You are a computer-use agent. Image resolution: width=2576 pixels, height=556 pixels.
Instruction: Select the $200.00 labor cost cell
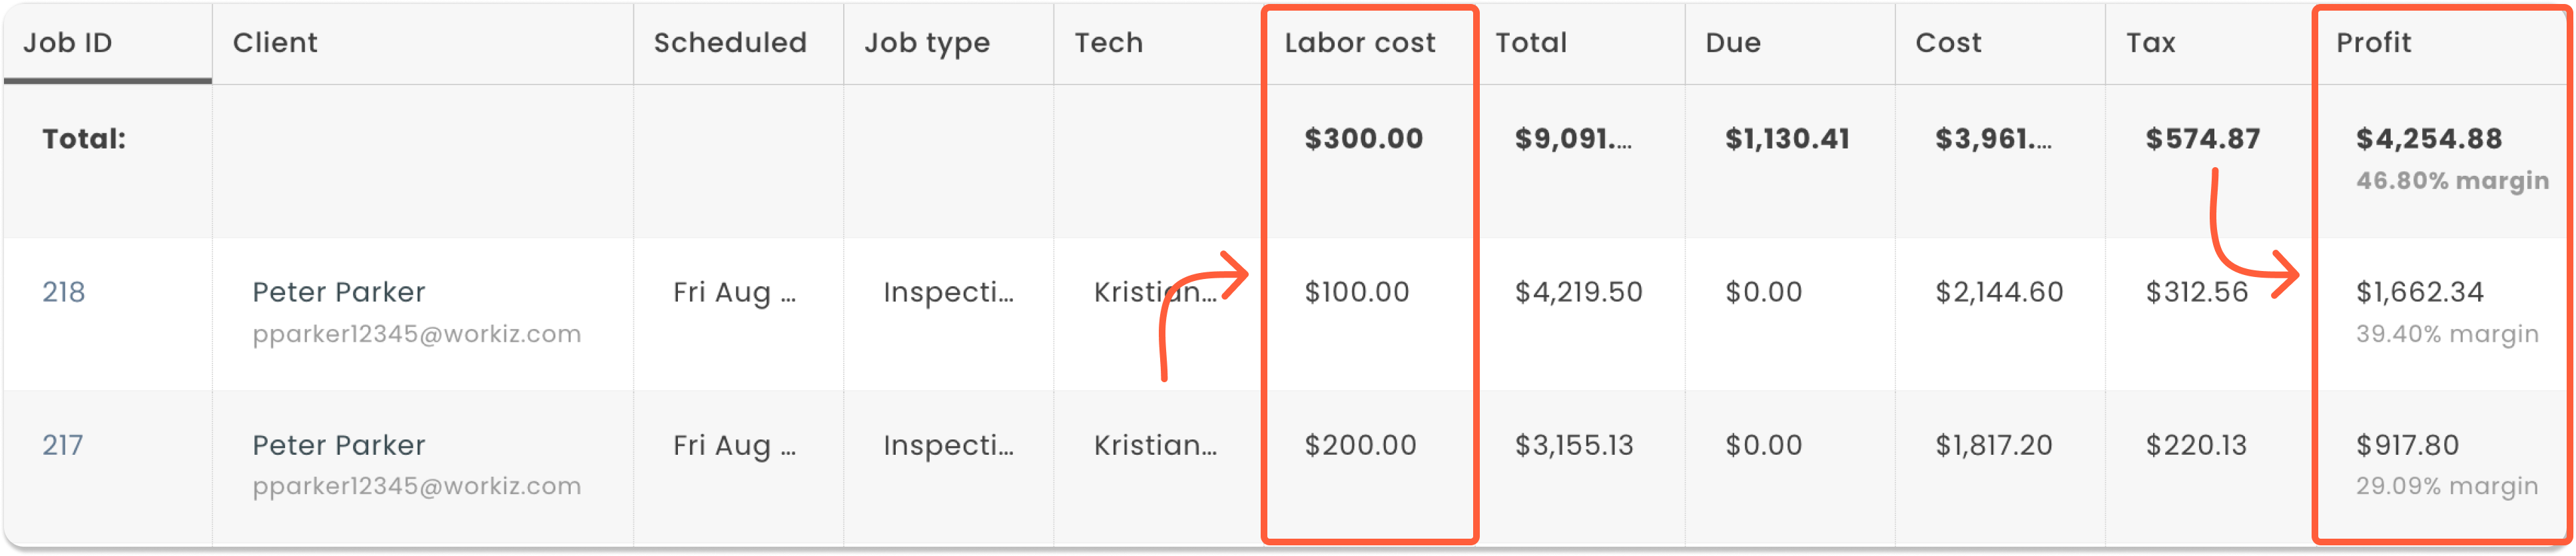pyautogui.click(x=1360, y=445)
